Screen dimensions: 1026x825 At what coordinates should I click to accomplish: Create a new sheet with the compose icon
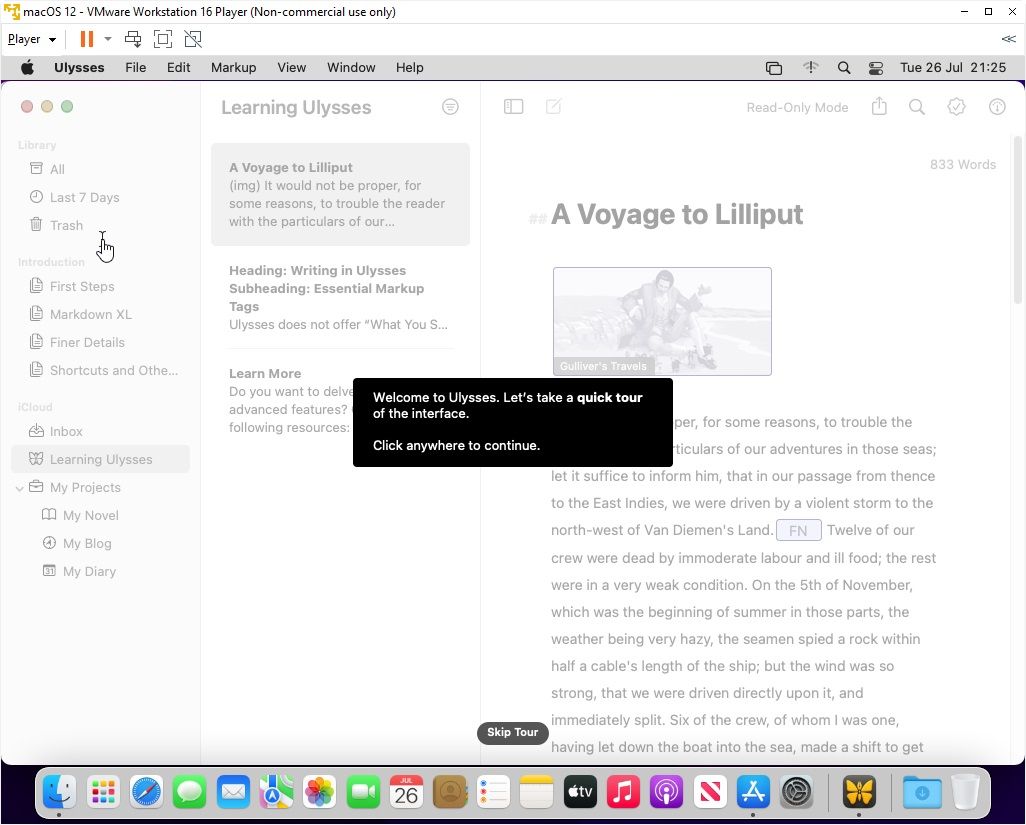[x=554, y=106]
